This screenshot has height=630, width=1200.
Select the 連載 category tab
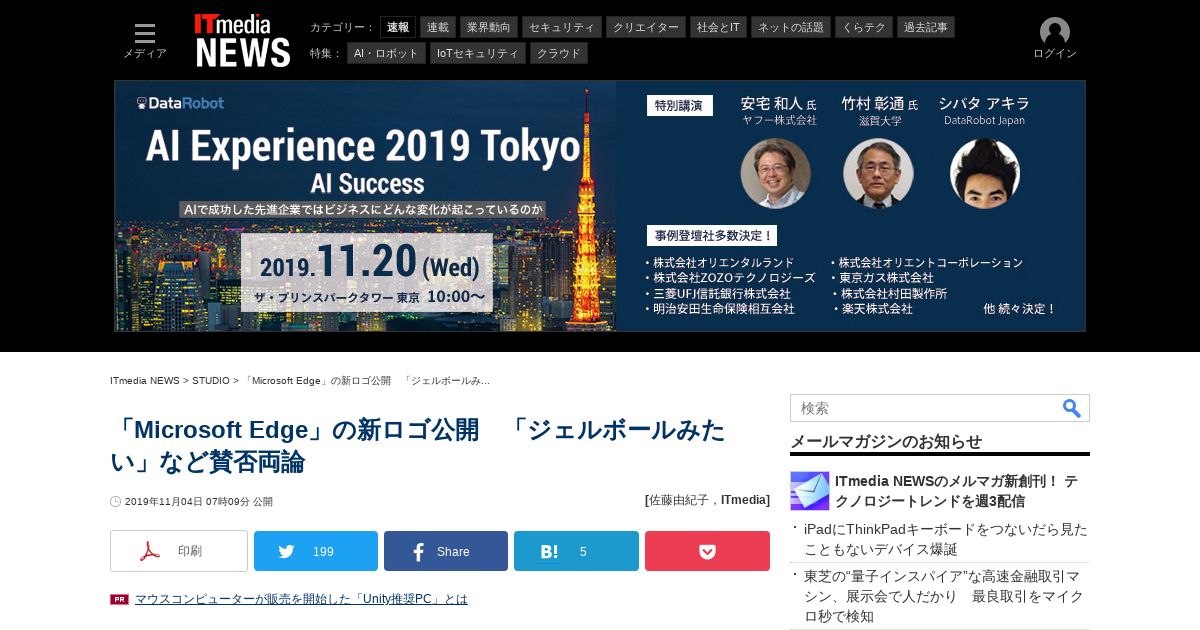coord(438,27)
